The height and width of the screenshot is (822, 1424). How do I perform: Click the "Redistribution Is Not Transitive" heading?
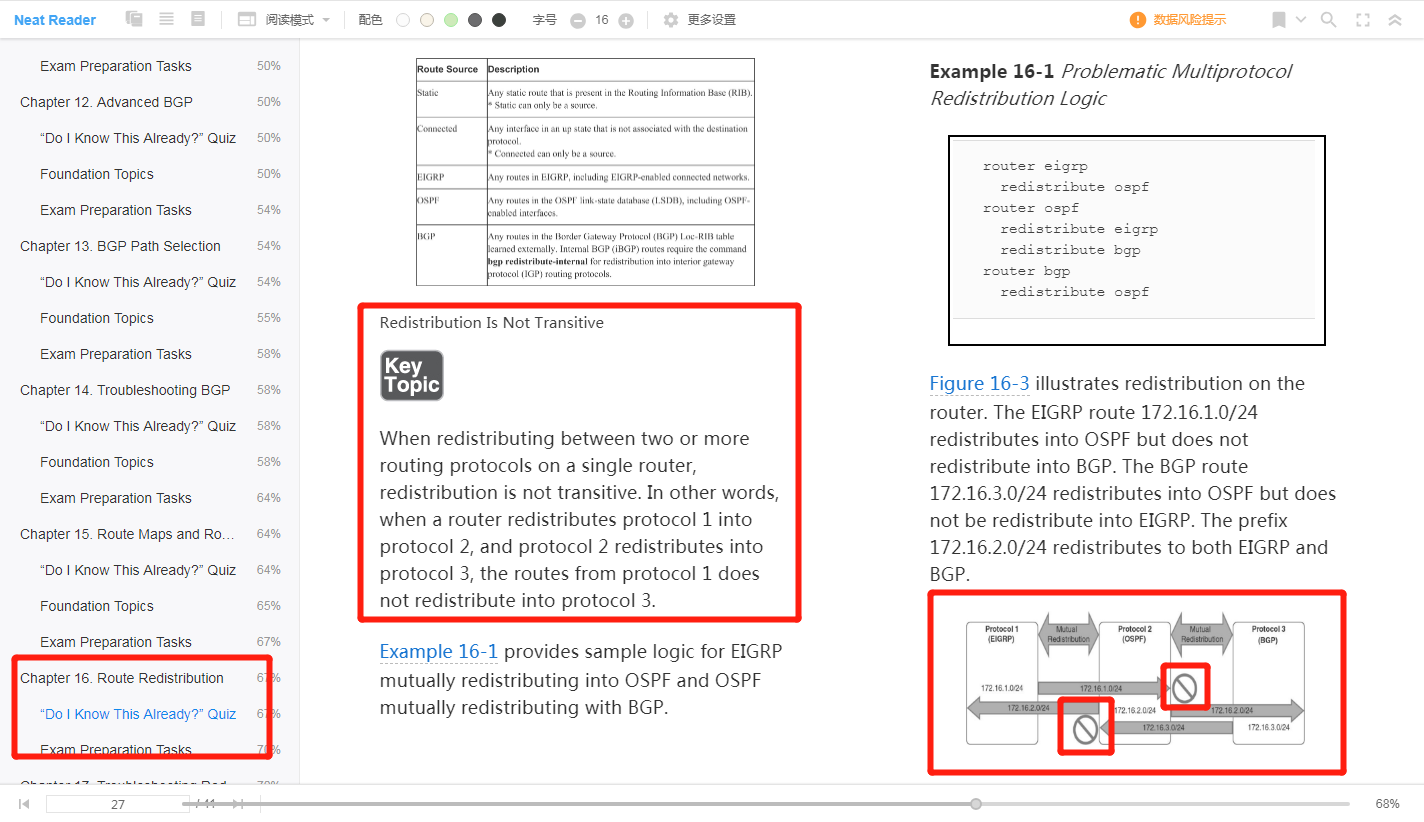492,323
